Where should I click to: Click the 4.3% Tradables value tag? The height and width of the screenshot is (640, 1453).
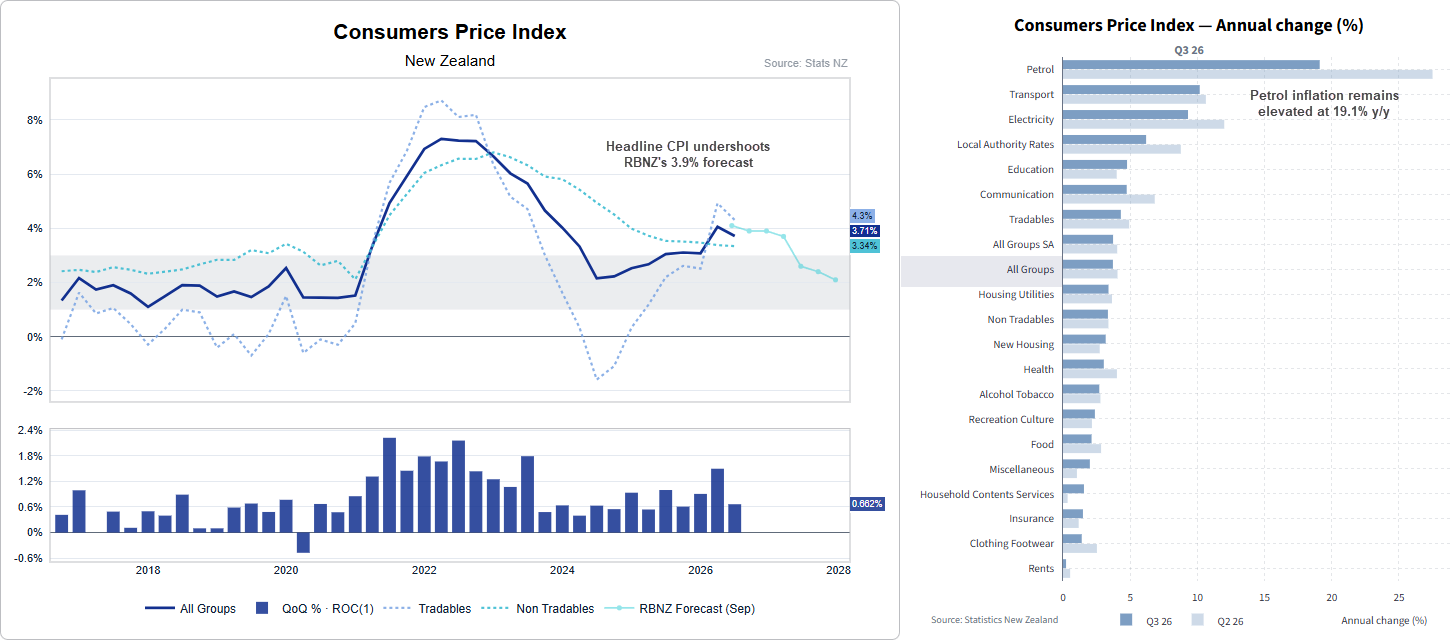[x=862, y=216]
